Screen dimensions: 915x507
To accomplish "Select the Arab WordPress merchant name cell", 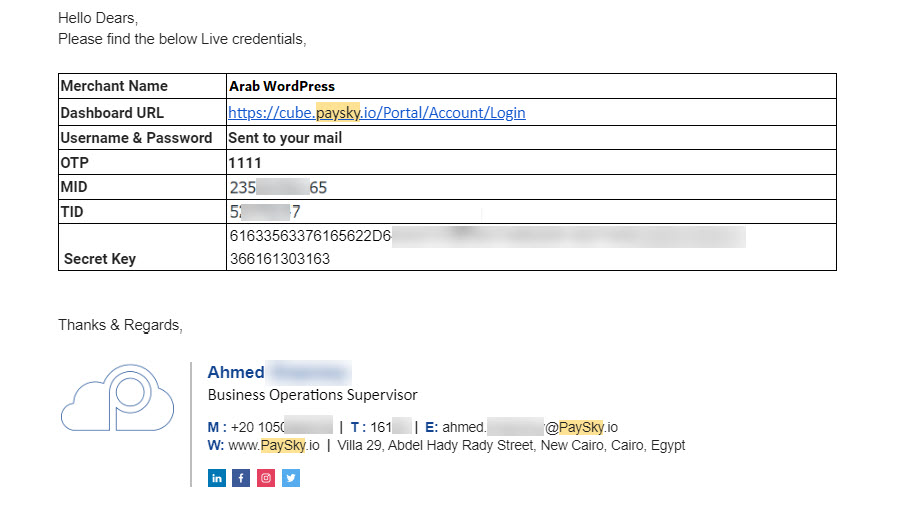I will coord(282,86).
